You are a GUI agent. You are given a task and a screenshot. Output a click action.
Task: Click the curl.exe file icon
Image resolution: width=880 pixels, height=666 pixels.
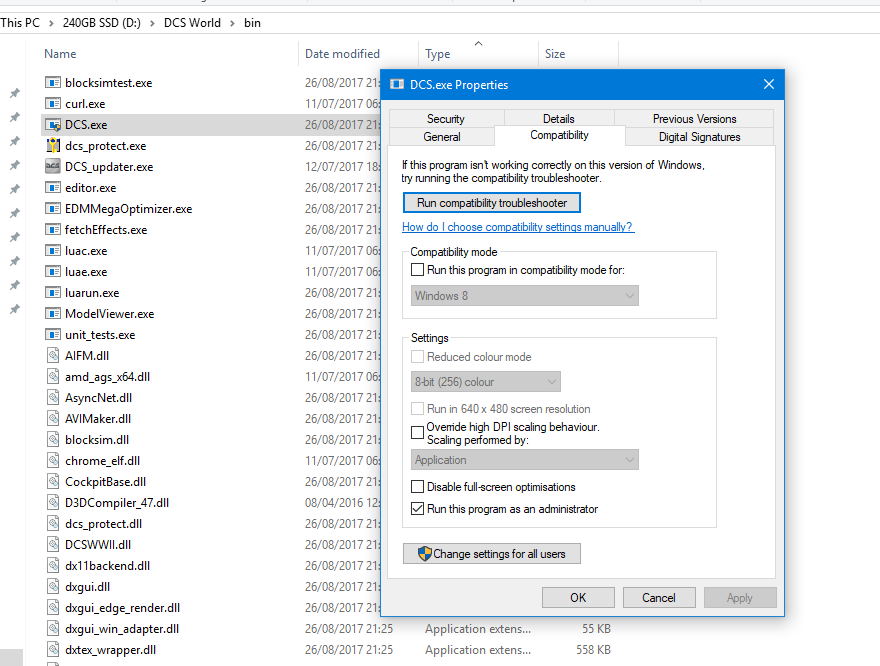tap(53, 104)
